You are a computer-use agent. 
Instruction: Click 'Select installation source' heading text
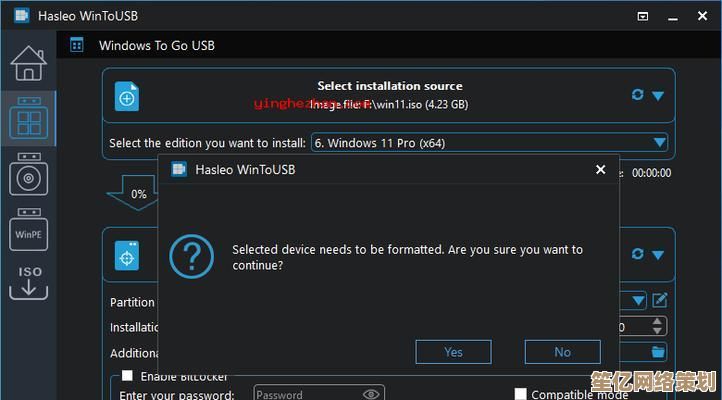[390, 86]
